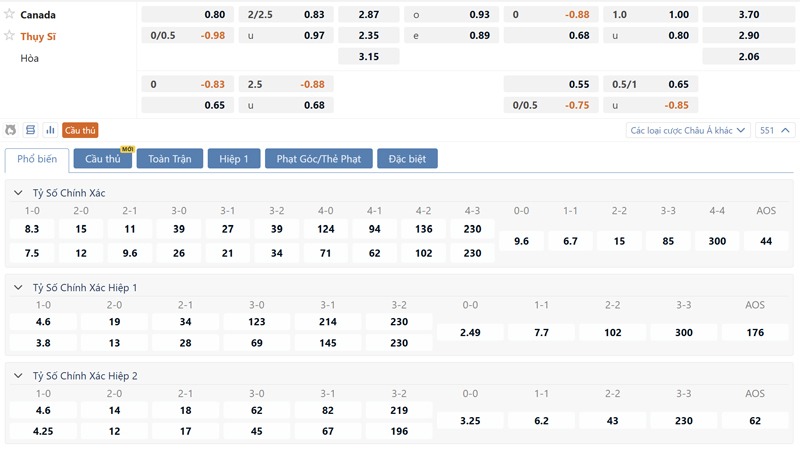Viewport: 800px width, 450px height.
Task: Choose first half 0-0 odds 2.49
Action: [x=470, y=333]
